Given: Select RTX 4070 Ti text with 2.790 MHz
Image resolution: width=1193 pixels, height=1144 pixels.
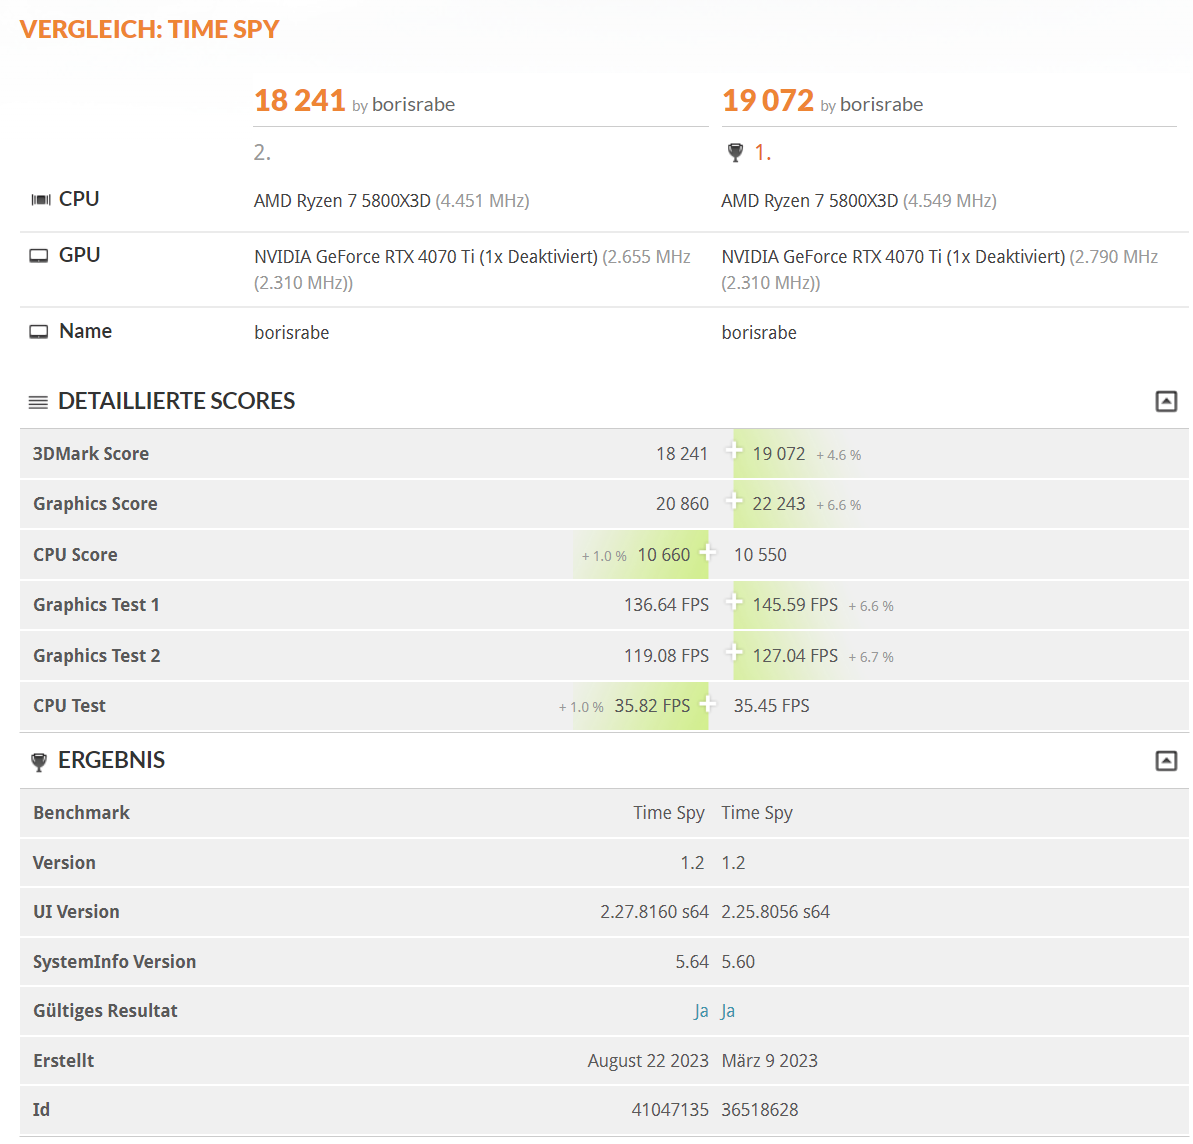Looking at the screenshot, I should [x=940, y=269].
